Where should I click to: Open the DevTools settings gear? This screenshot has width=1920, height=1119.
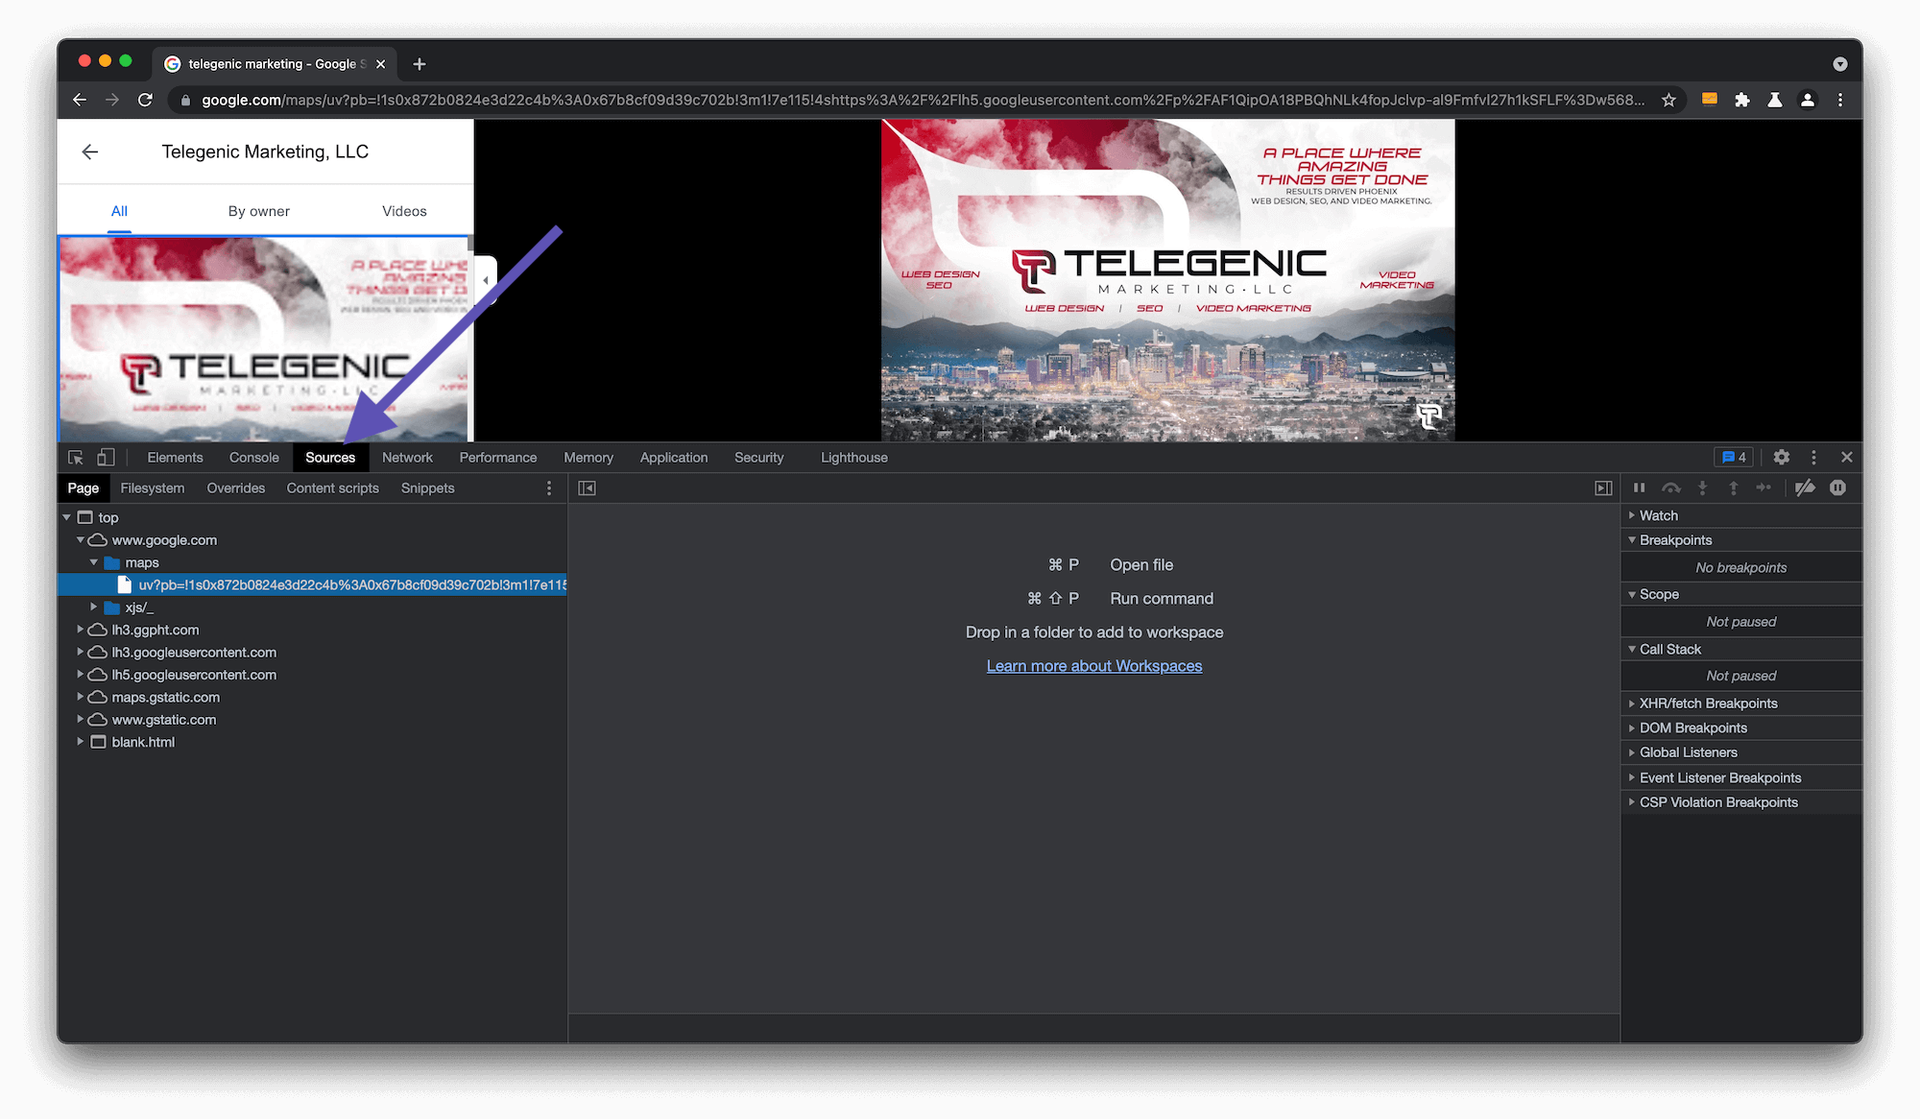1781,457
